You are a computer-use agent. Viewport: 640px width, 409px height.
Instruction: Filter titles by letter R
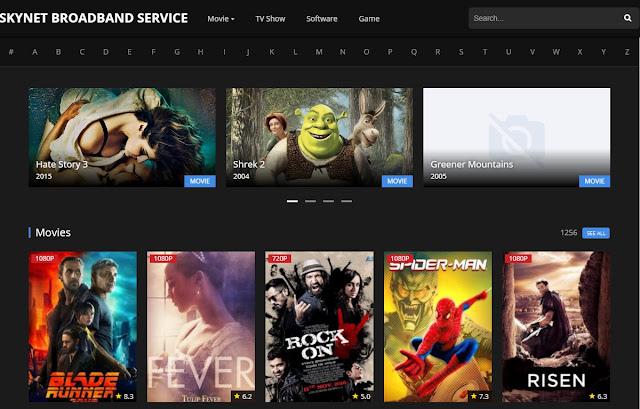tap(438, 52)
